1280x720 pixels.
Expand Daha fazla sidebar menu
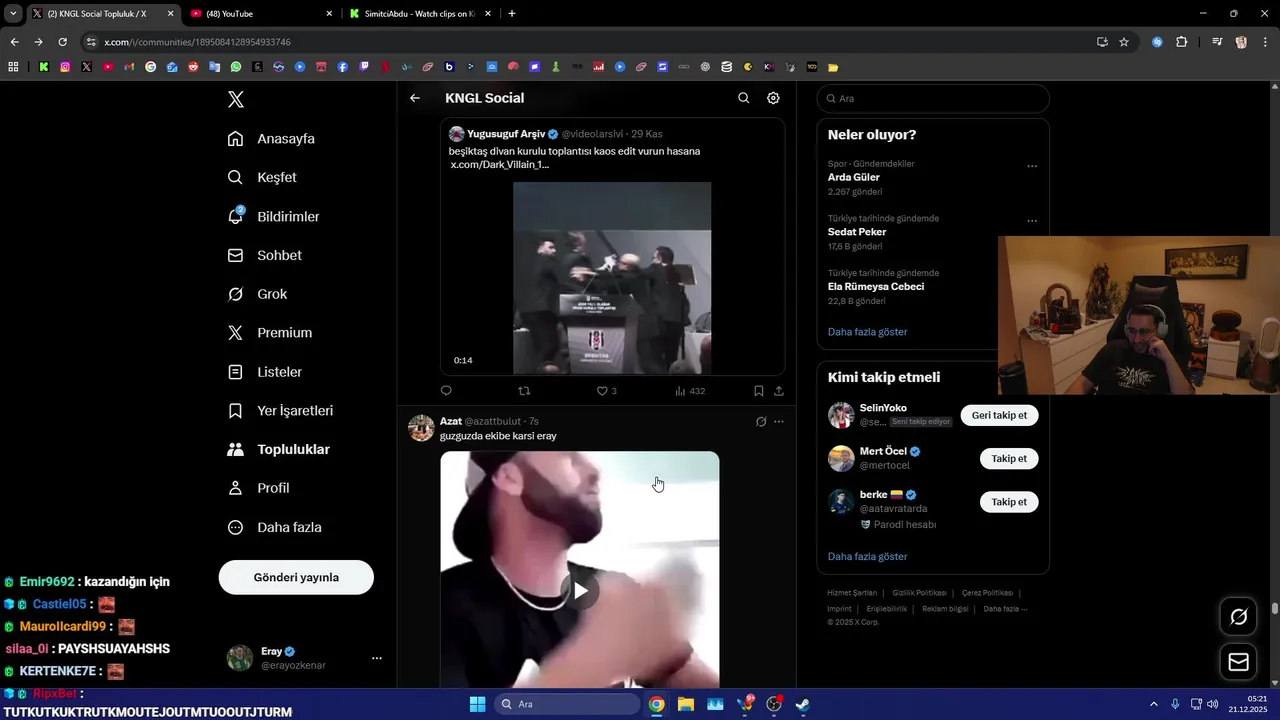(274, 527)
